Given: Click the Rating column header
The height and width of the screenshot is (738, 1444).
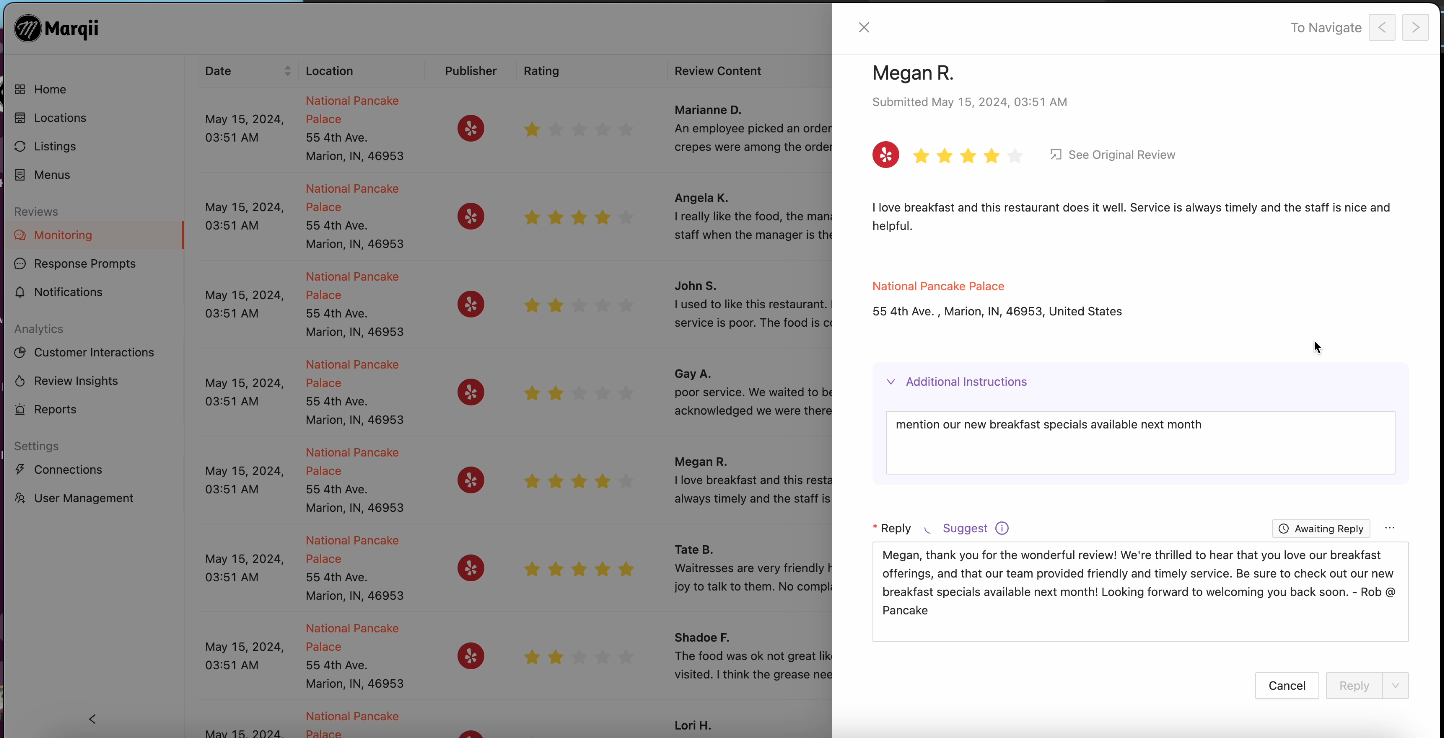Looking at the screenshot, I should 541,71.
